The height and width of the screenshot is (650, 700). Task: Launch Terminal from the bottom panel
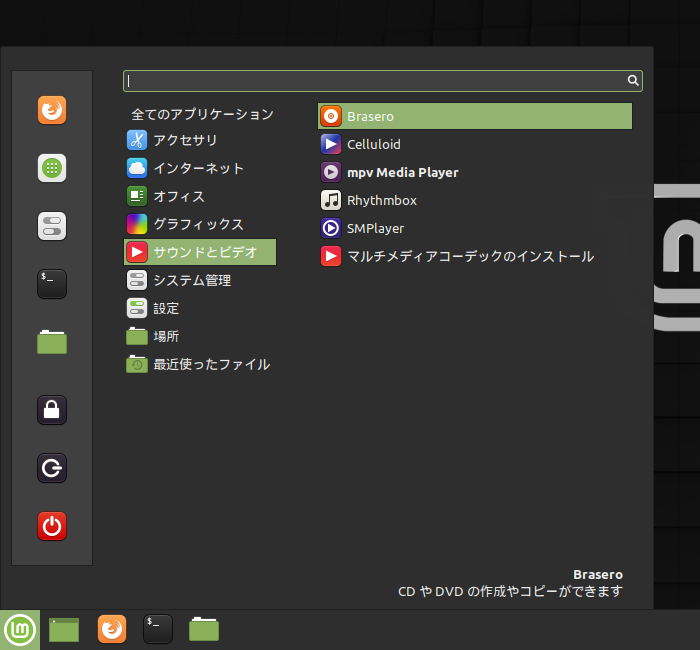[x=158, y=629]
